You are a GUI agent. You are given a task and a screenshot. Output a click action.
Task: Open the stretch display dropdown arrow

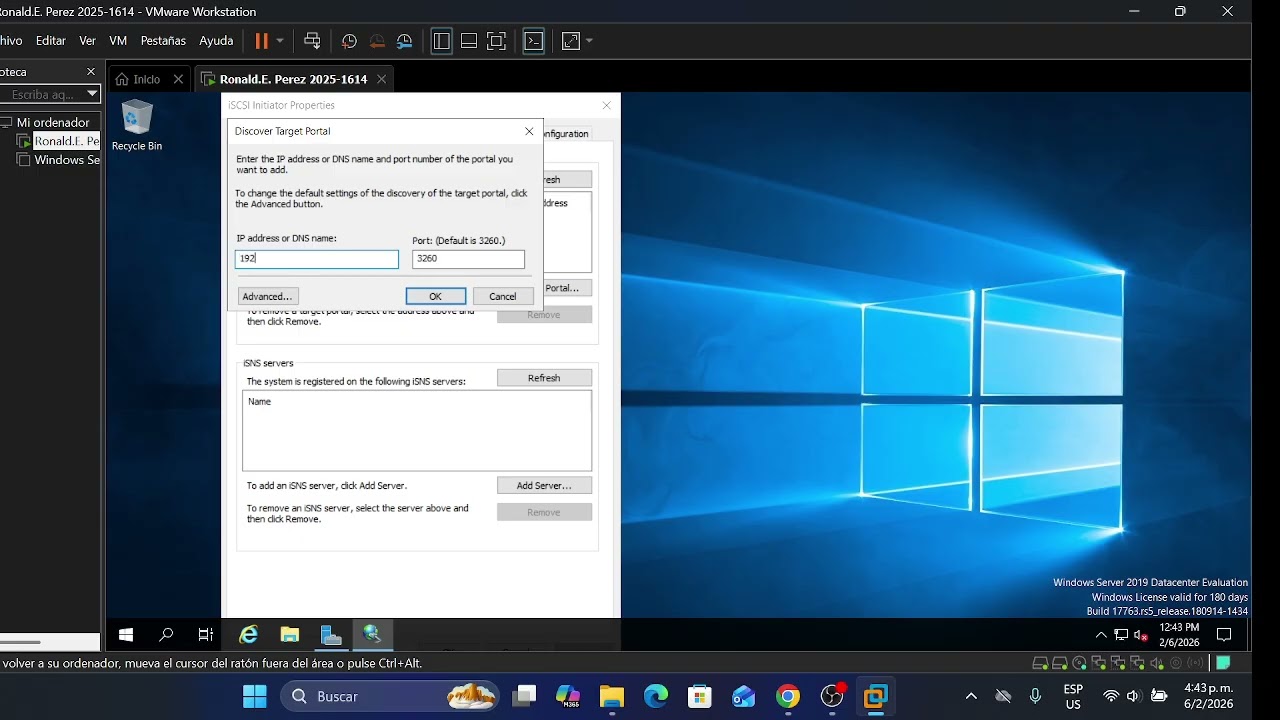pyautogui.click(x=589, y=41)
